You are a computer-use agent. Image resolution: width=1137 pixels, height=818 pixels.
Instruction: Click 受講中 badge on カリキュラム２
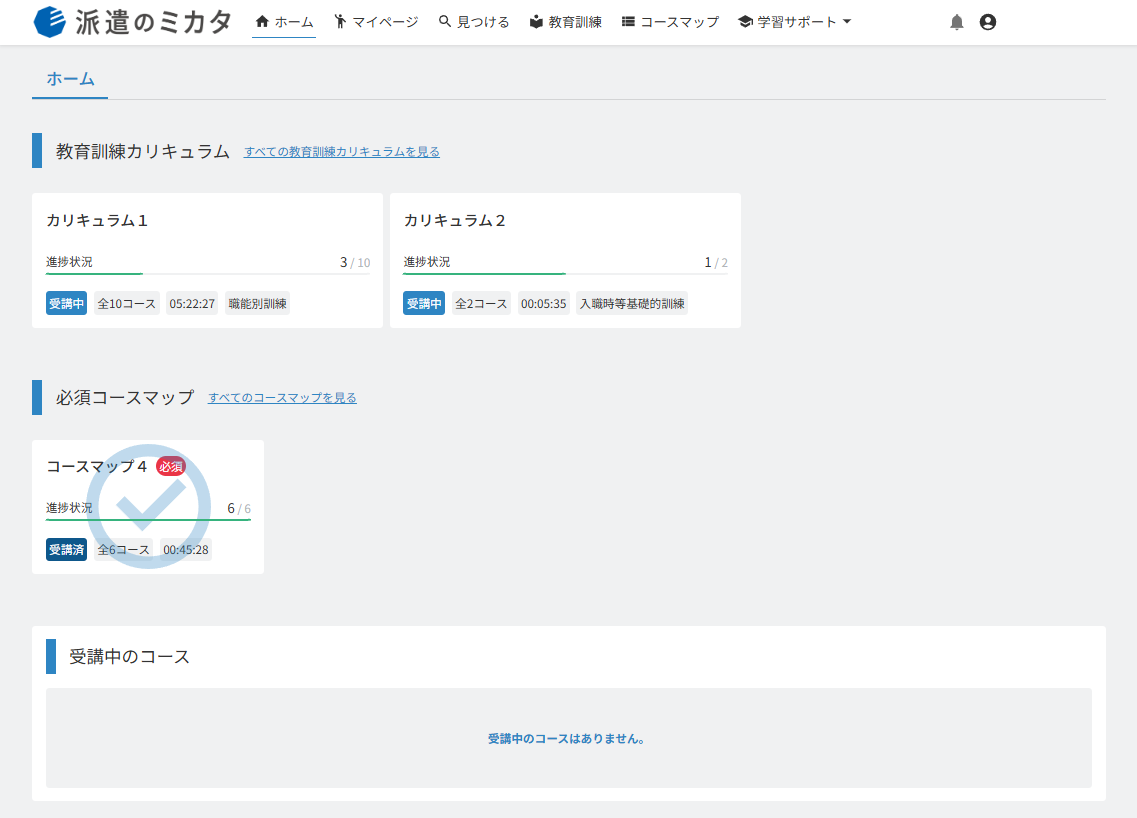click(423, 304)
